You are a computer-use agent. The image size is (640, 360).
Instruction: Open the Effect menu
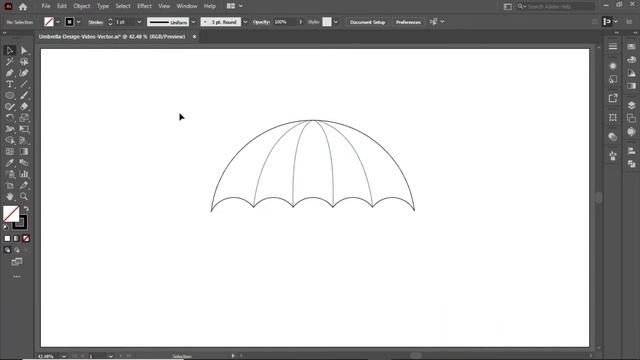click(144, 6)
